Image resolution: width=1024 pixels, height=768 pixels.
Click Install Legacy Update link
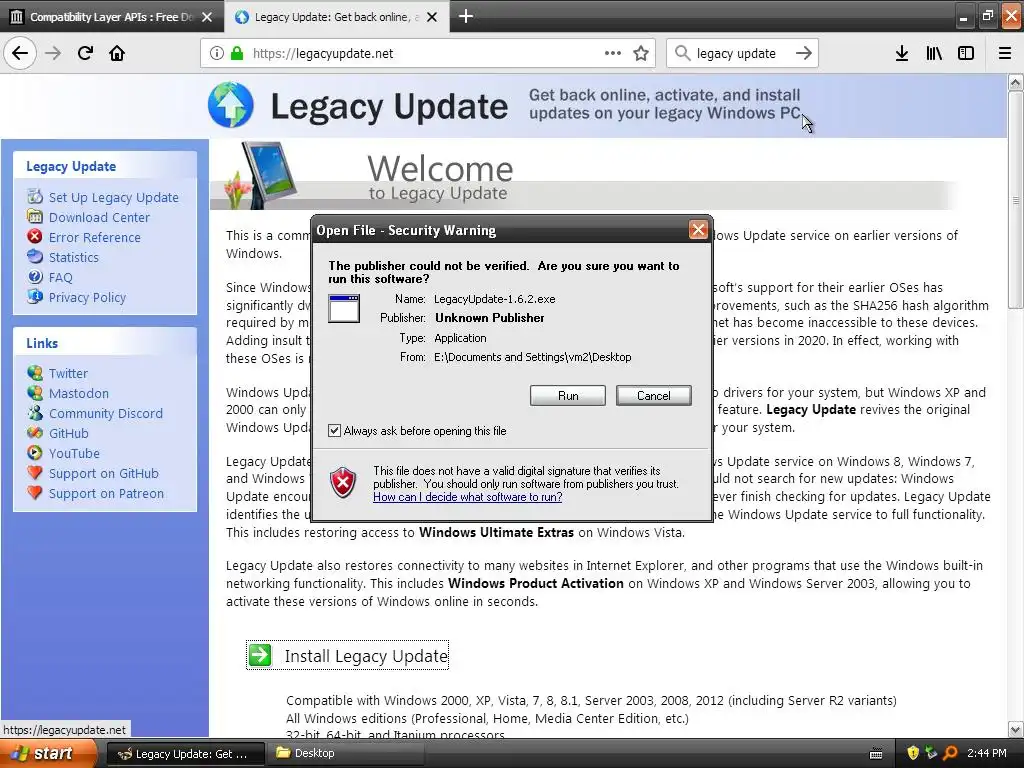[x=366, y=656]
